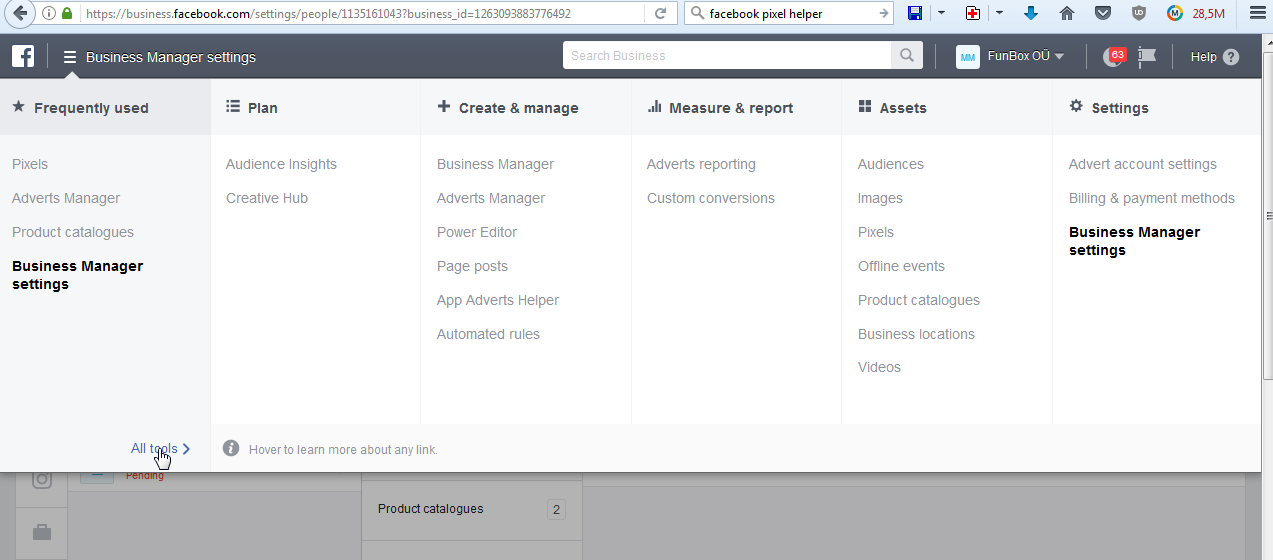Open Audience Insights under Plan

click(281, 164)
